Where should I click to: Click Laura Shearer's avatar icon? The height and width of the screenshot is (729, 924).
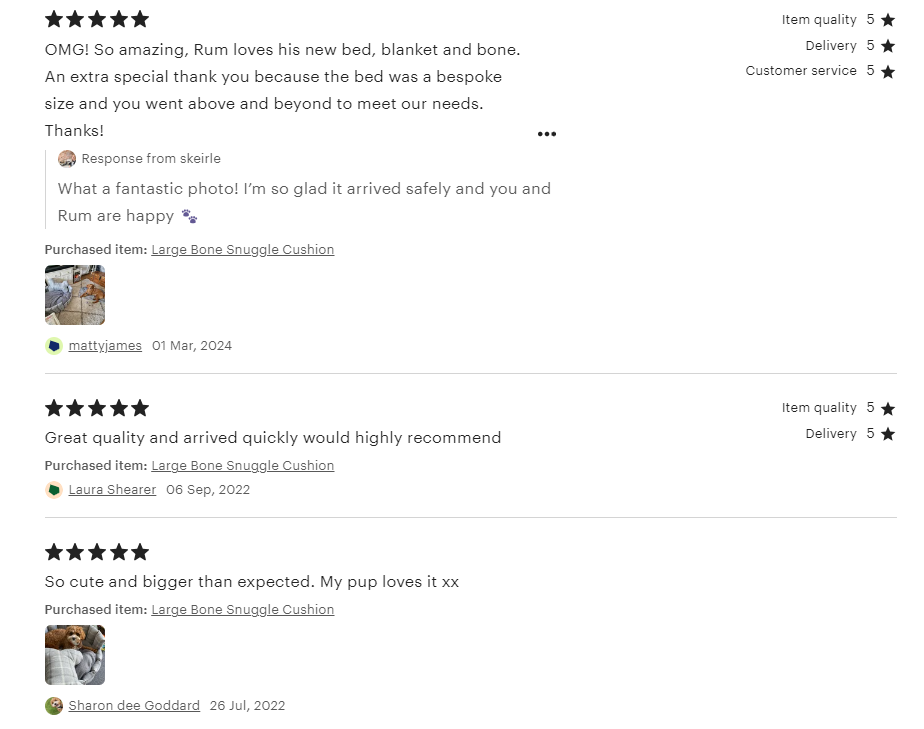pyautogui.click(x=54, y=490)
